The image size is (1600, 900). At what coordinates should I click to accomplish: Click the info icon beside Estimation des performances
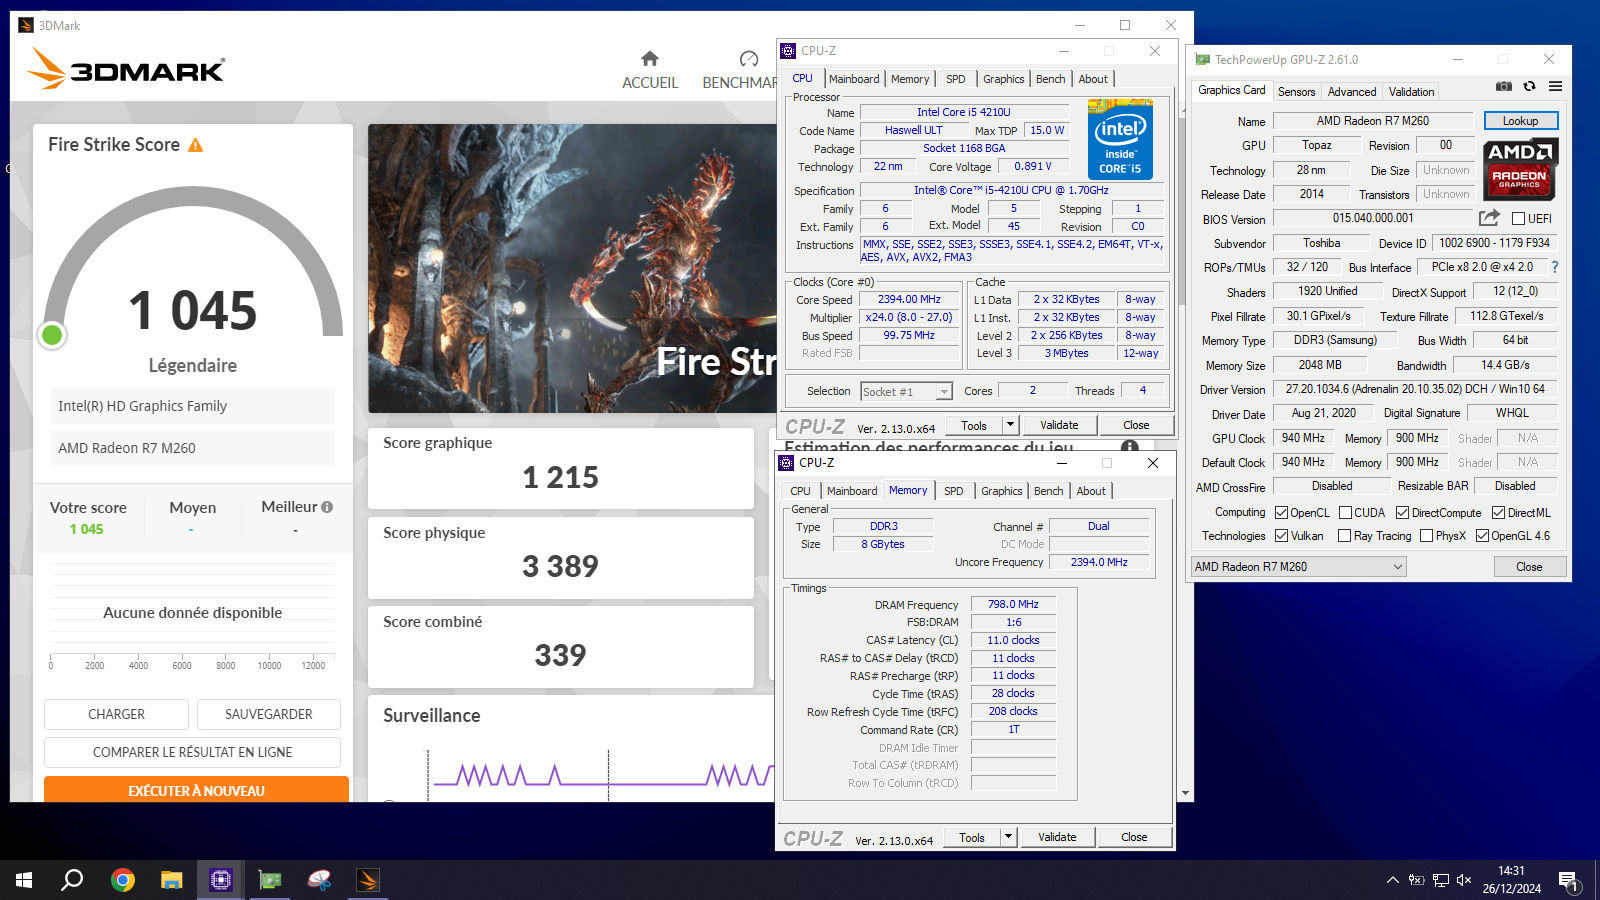point(1130,447)
